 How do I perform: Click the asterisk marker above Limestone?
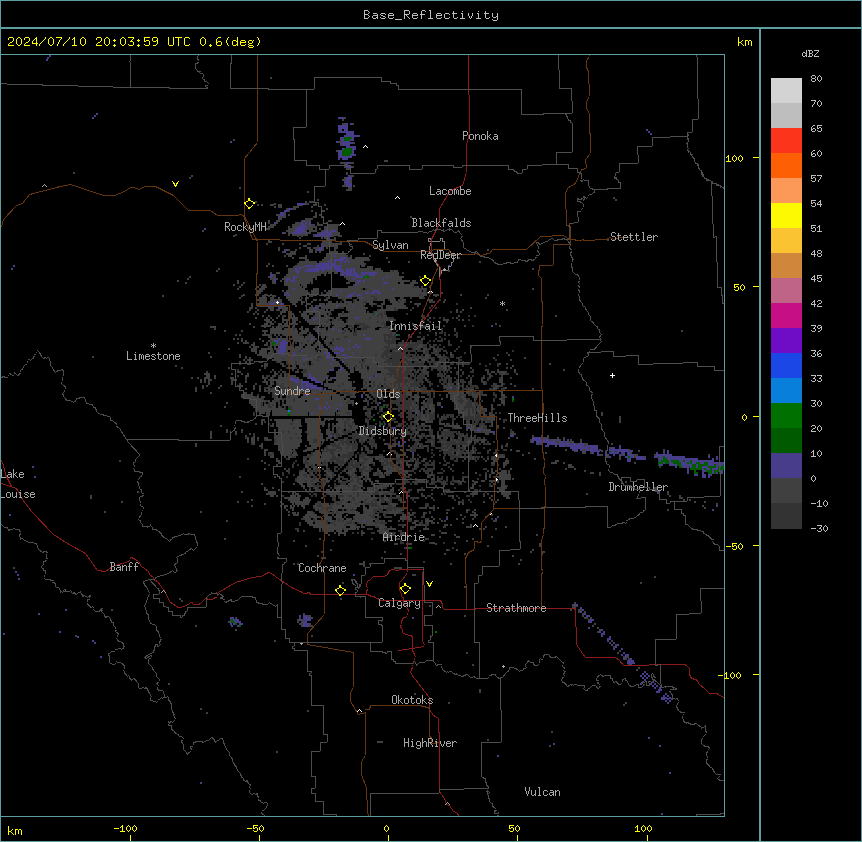[153, 346]
